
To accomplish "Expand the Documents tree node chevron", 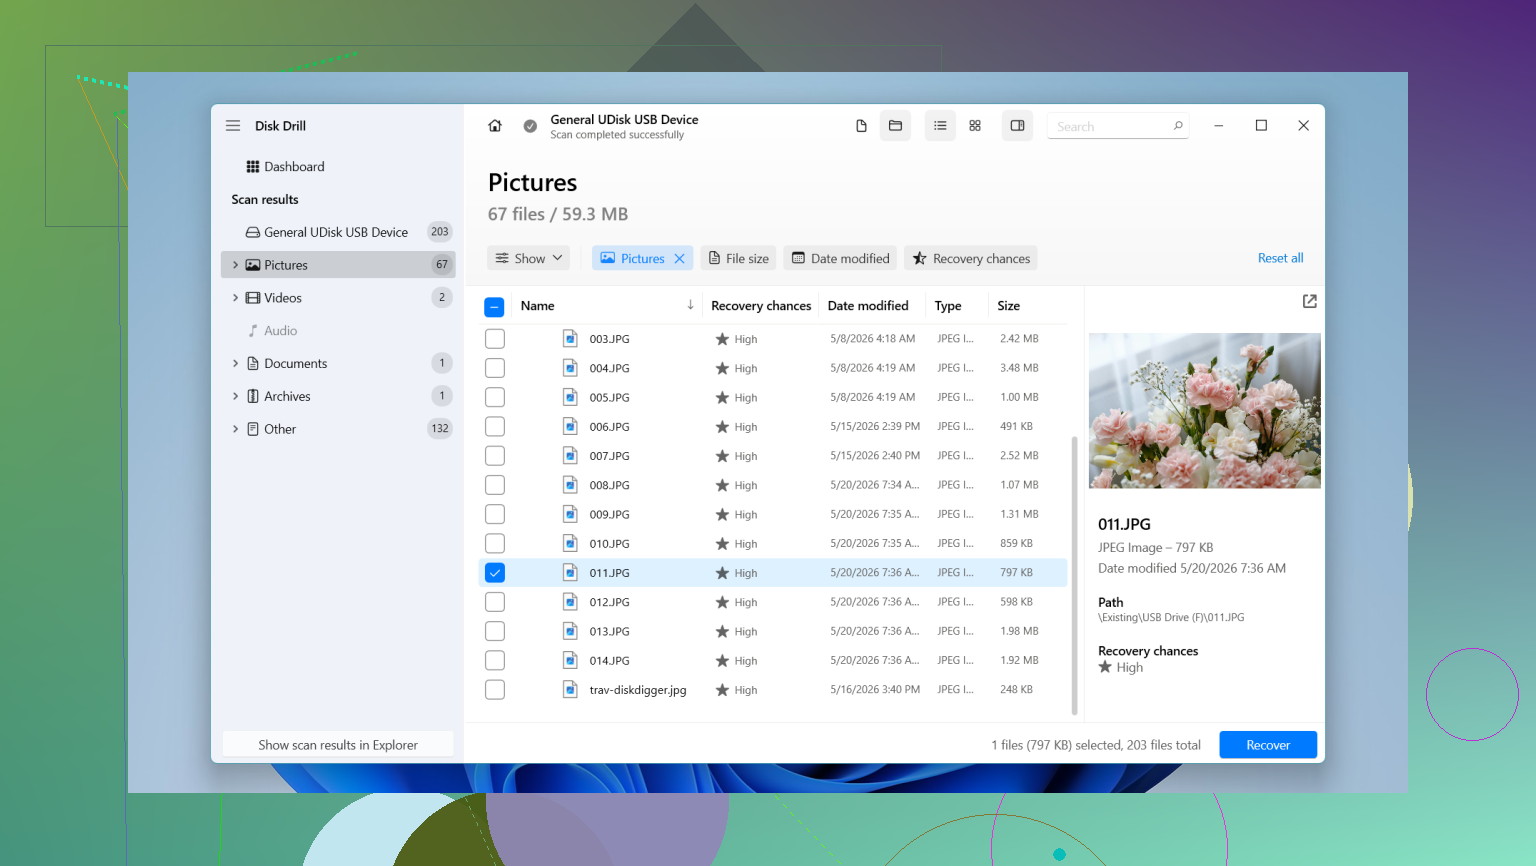I will [x=236, y=363].
